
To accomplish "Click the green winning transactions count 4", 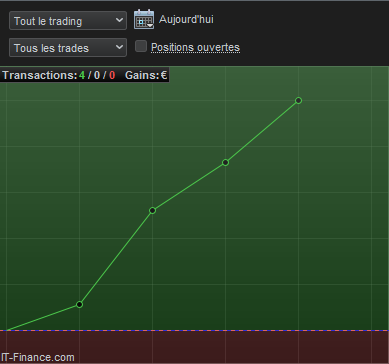I will (82, 75).
